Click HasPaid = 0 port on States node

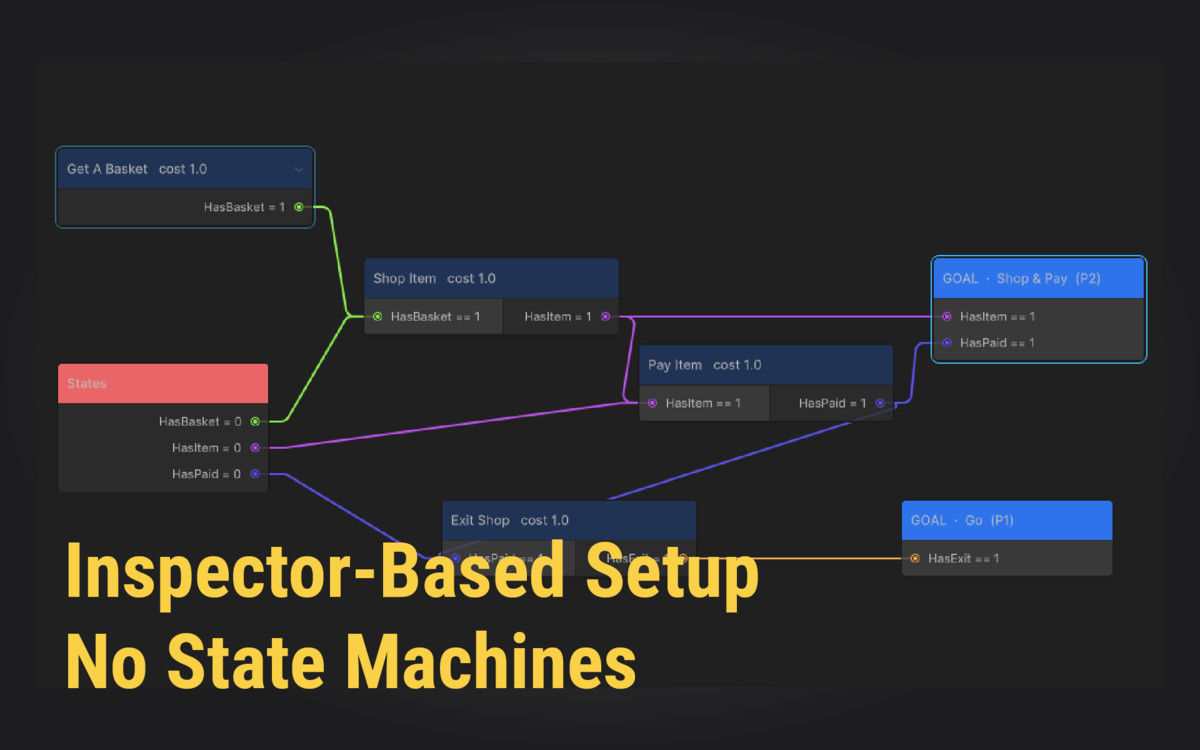tap(255, 474)
